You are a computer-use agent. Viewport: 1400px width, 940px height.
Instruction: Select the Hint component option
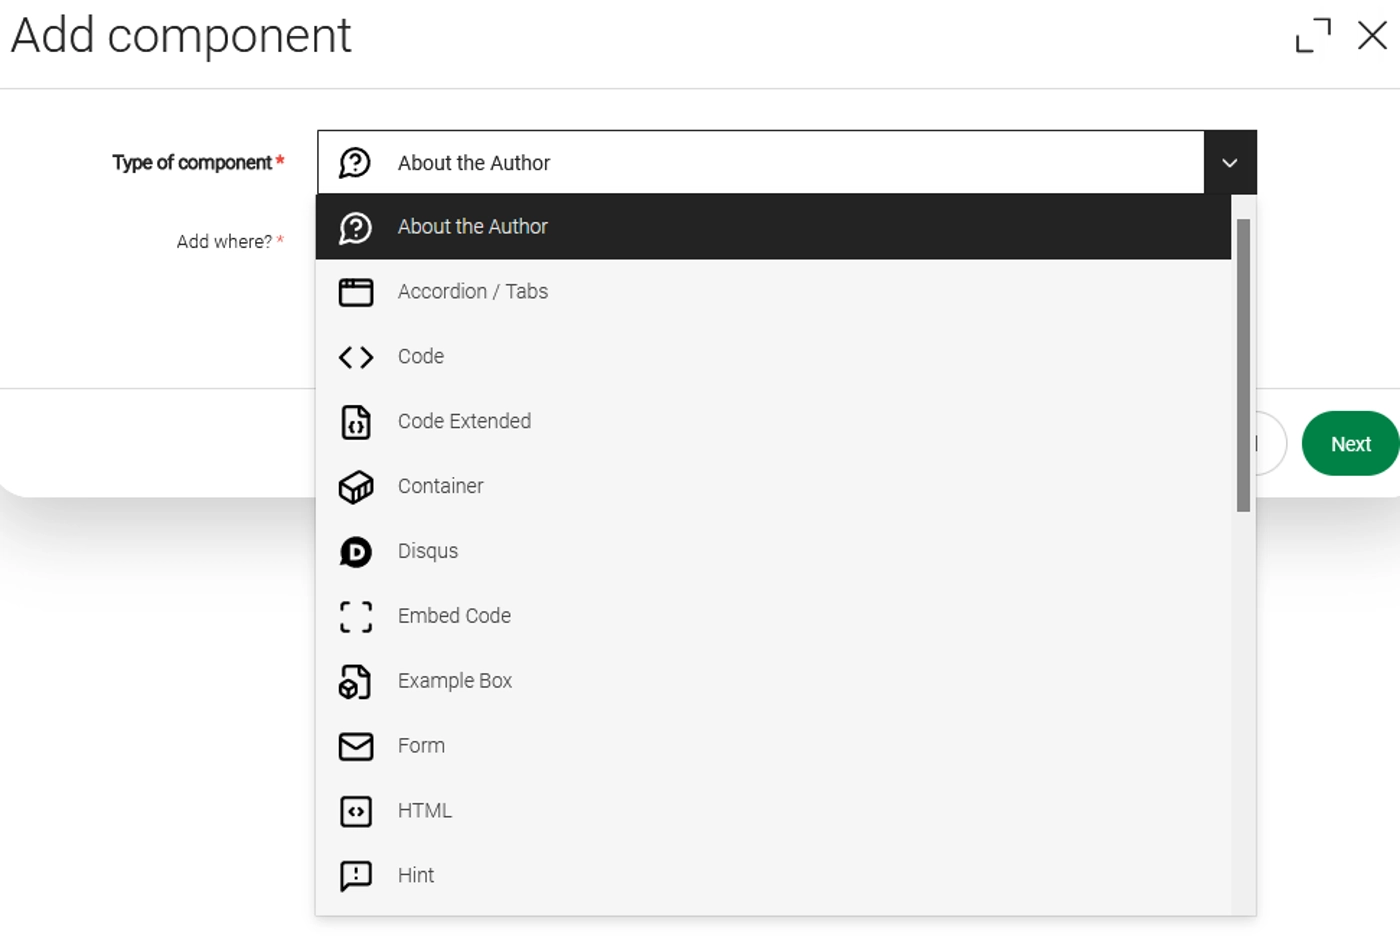coord(416,876)
